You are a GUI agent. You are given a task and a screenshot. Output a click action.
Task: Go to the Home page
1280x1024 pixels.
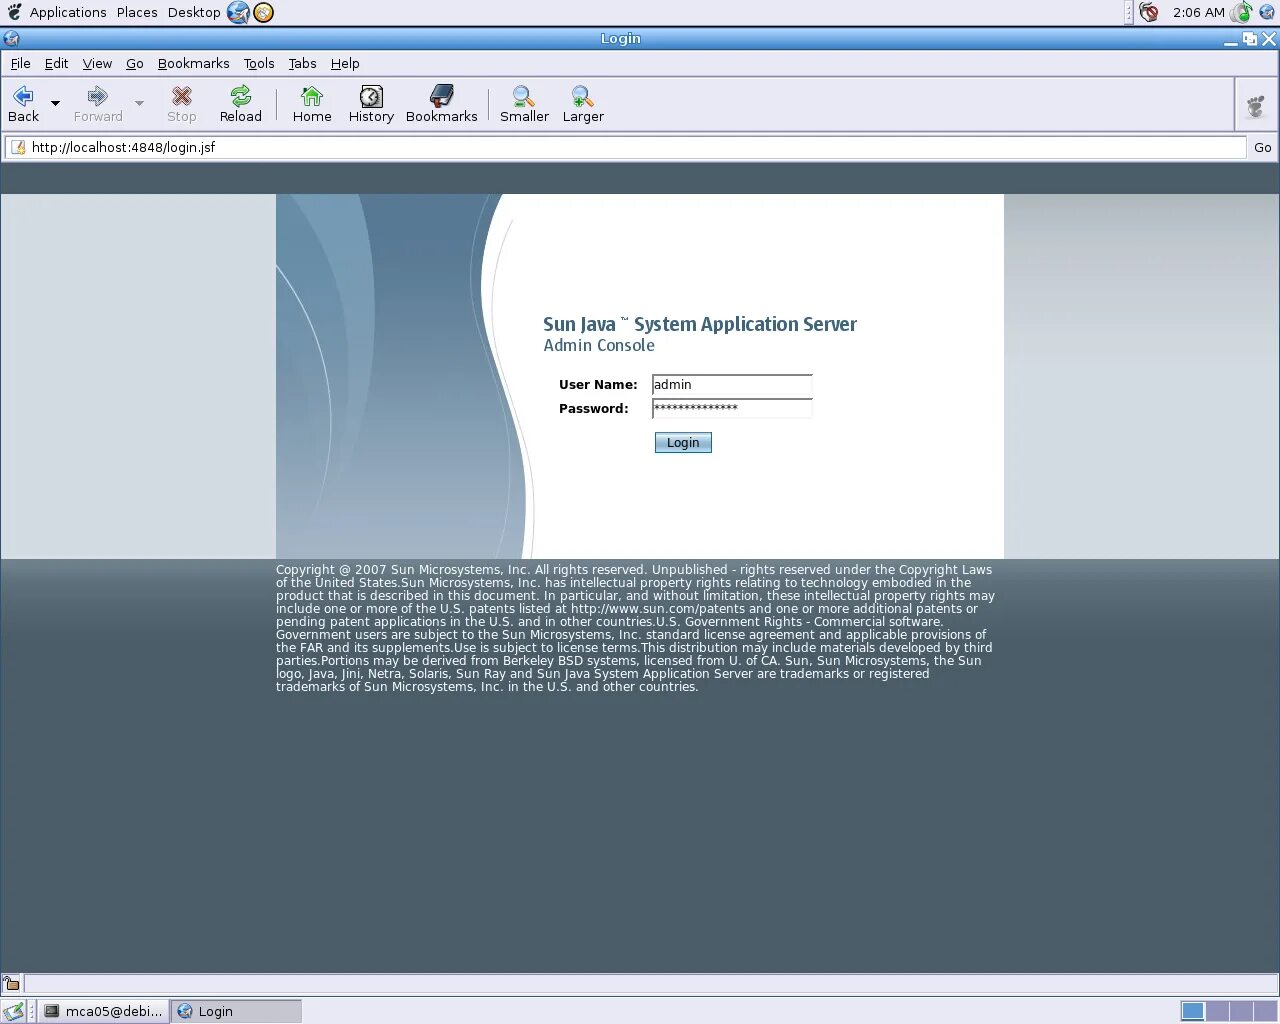[312, 104]
